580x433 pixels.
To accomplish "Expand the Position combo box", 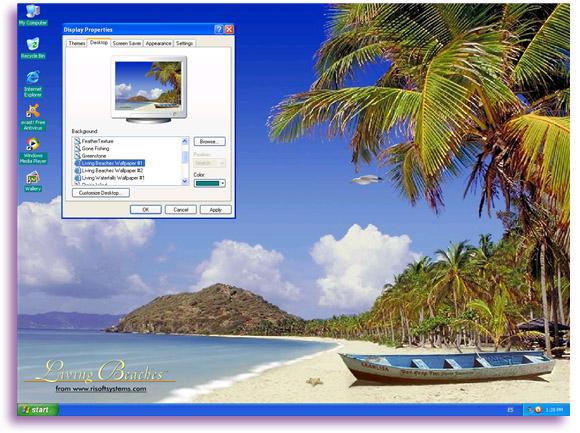I will 209,163.
